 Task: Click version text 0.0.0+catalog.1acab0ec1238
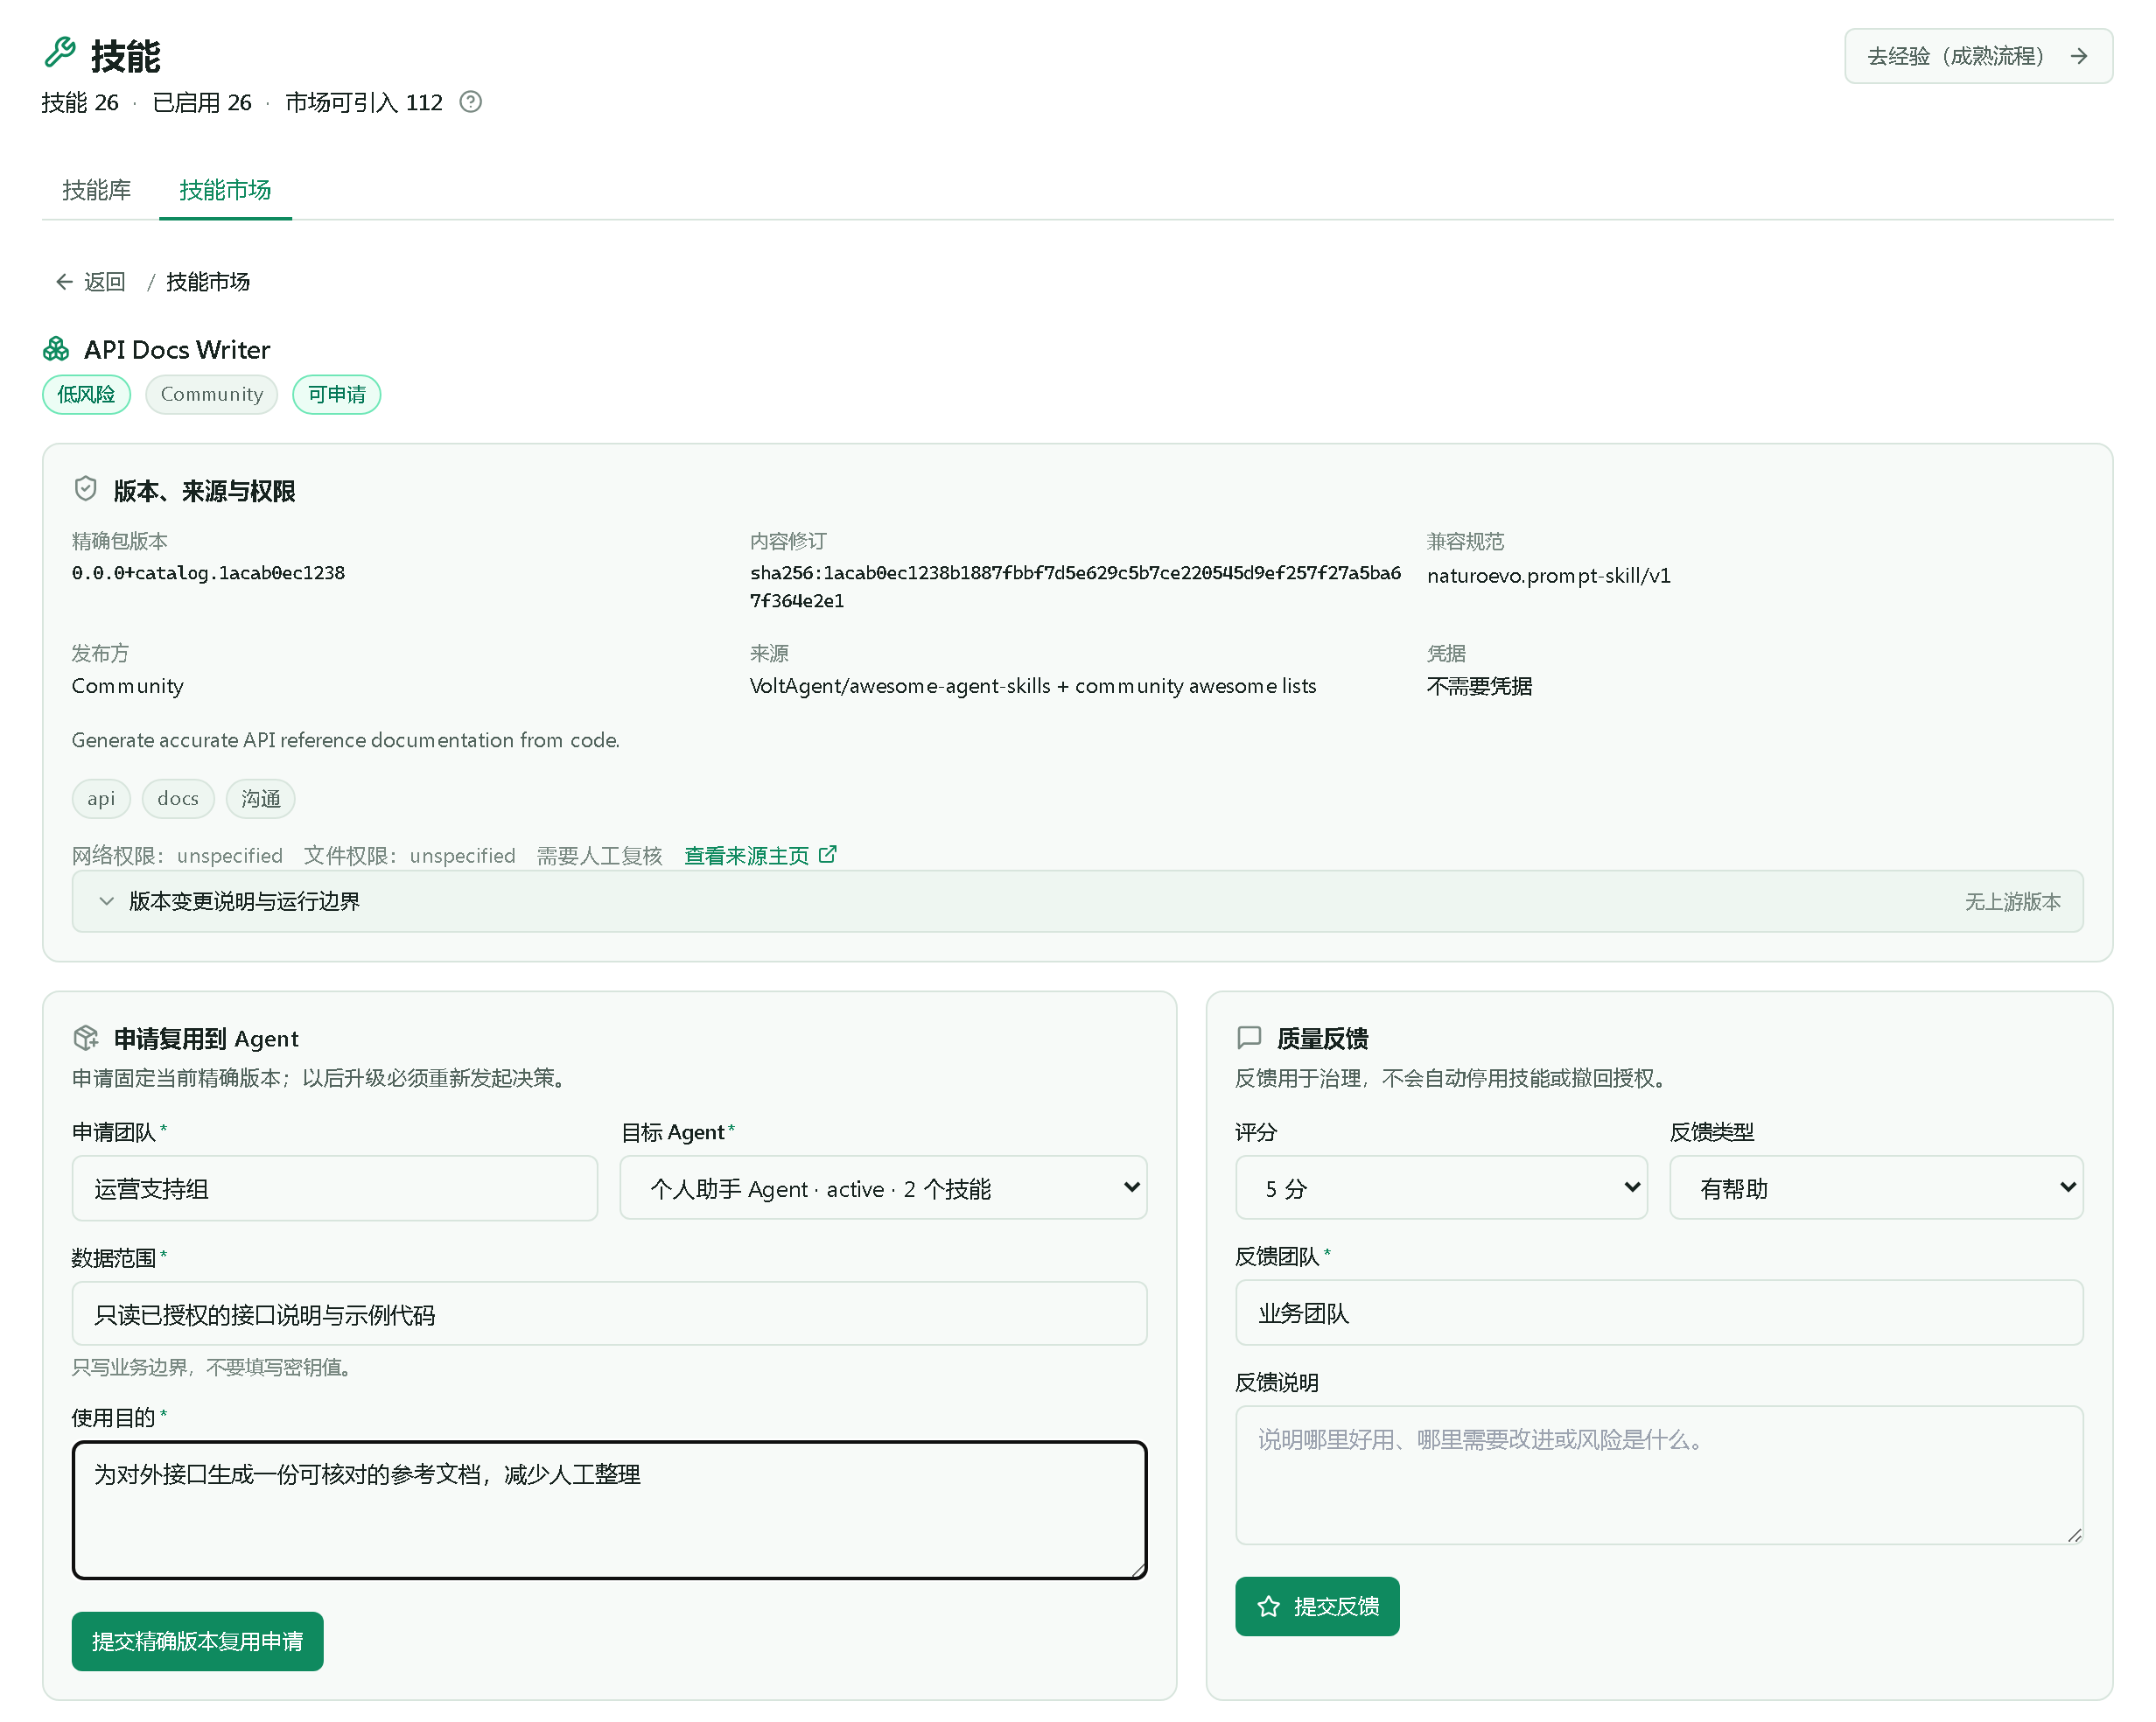click(208, 573)
